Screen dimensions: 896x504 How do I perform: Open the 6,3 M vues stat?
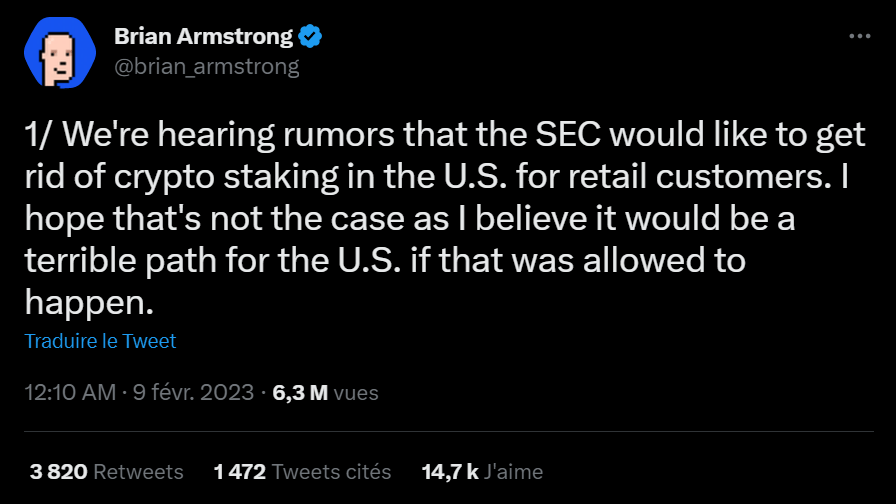325,392
